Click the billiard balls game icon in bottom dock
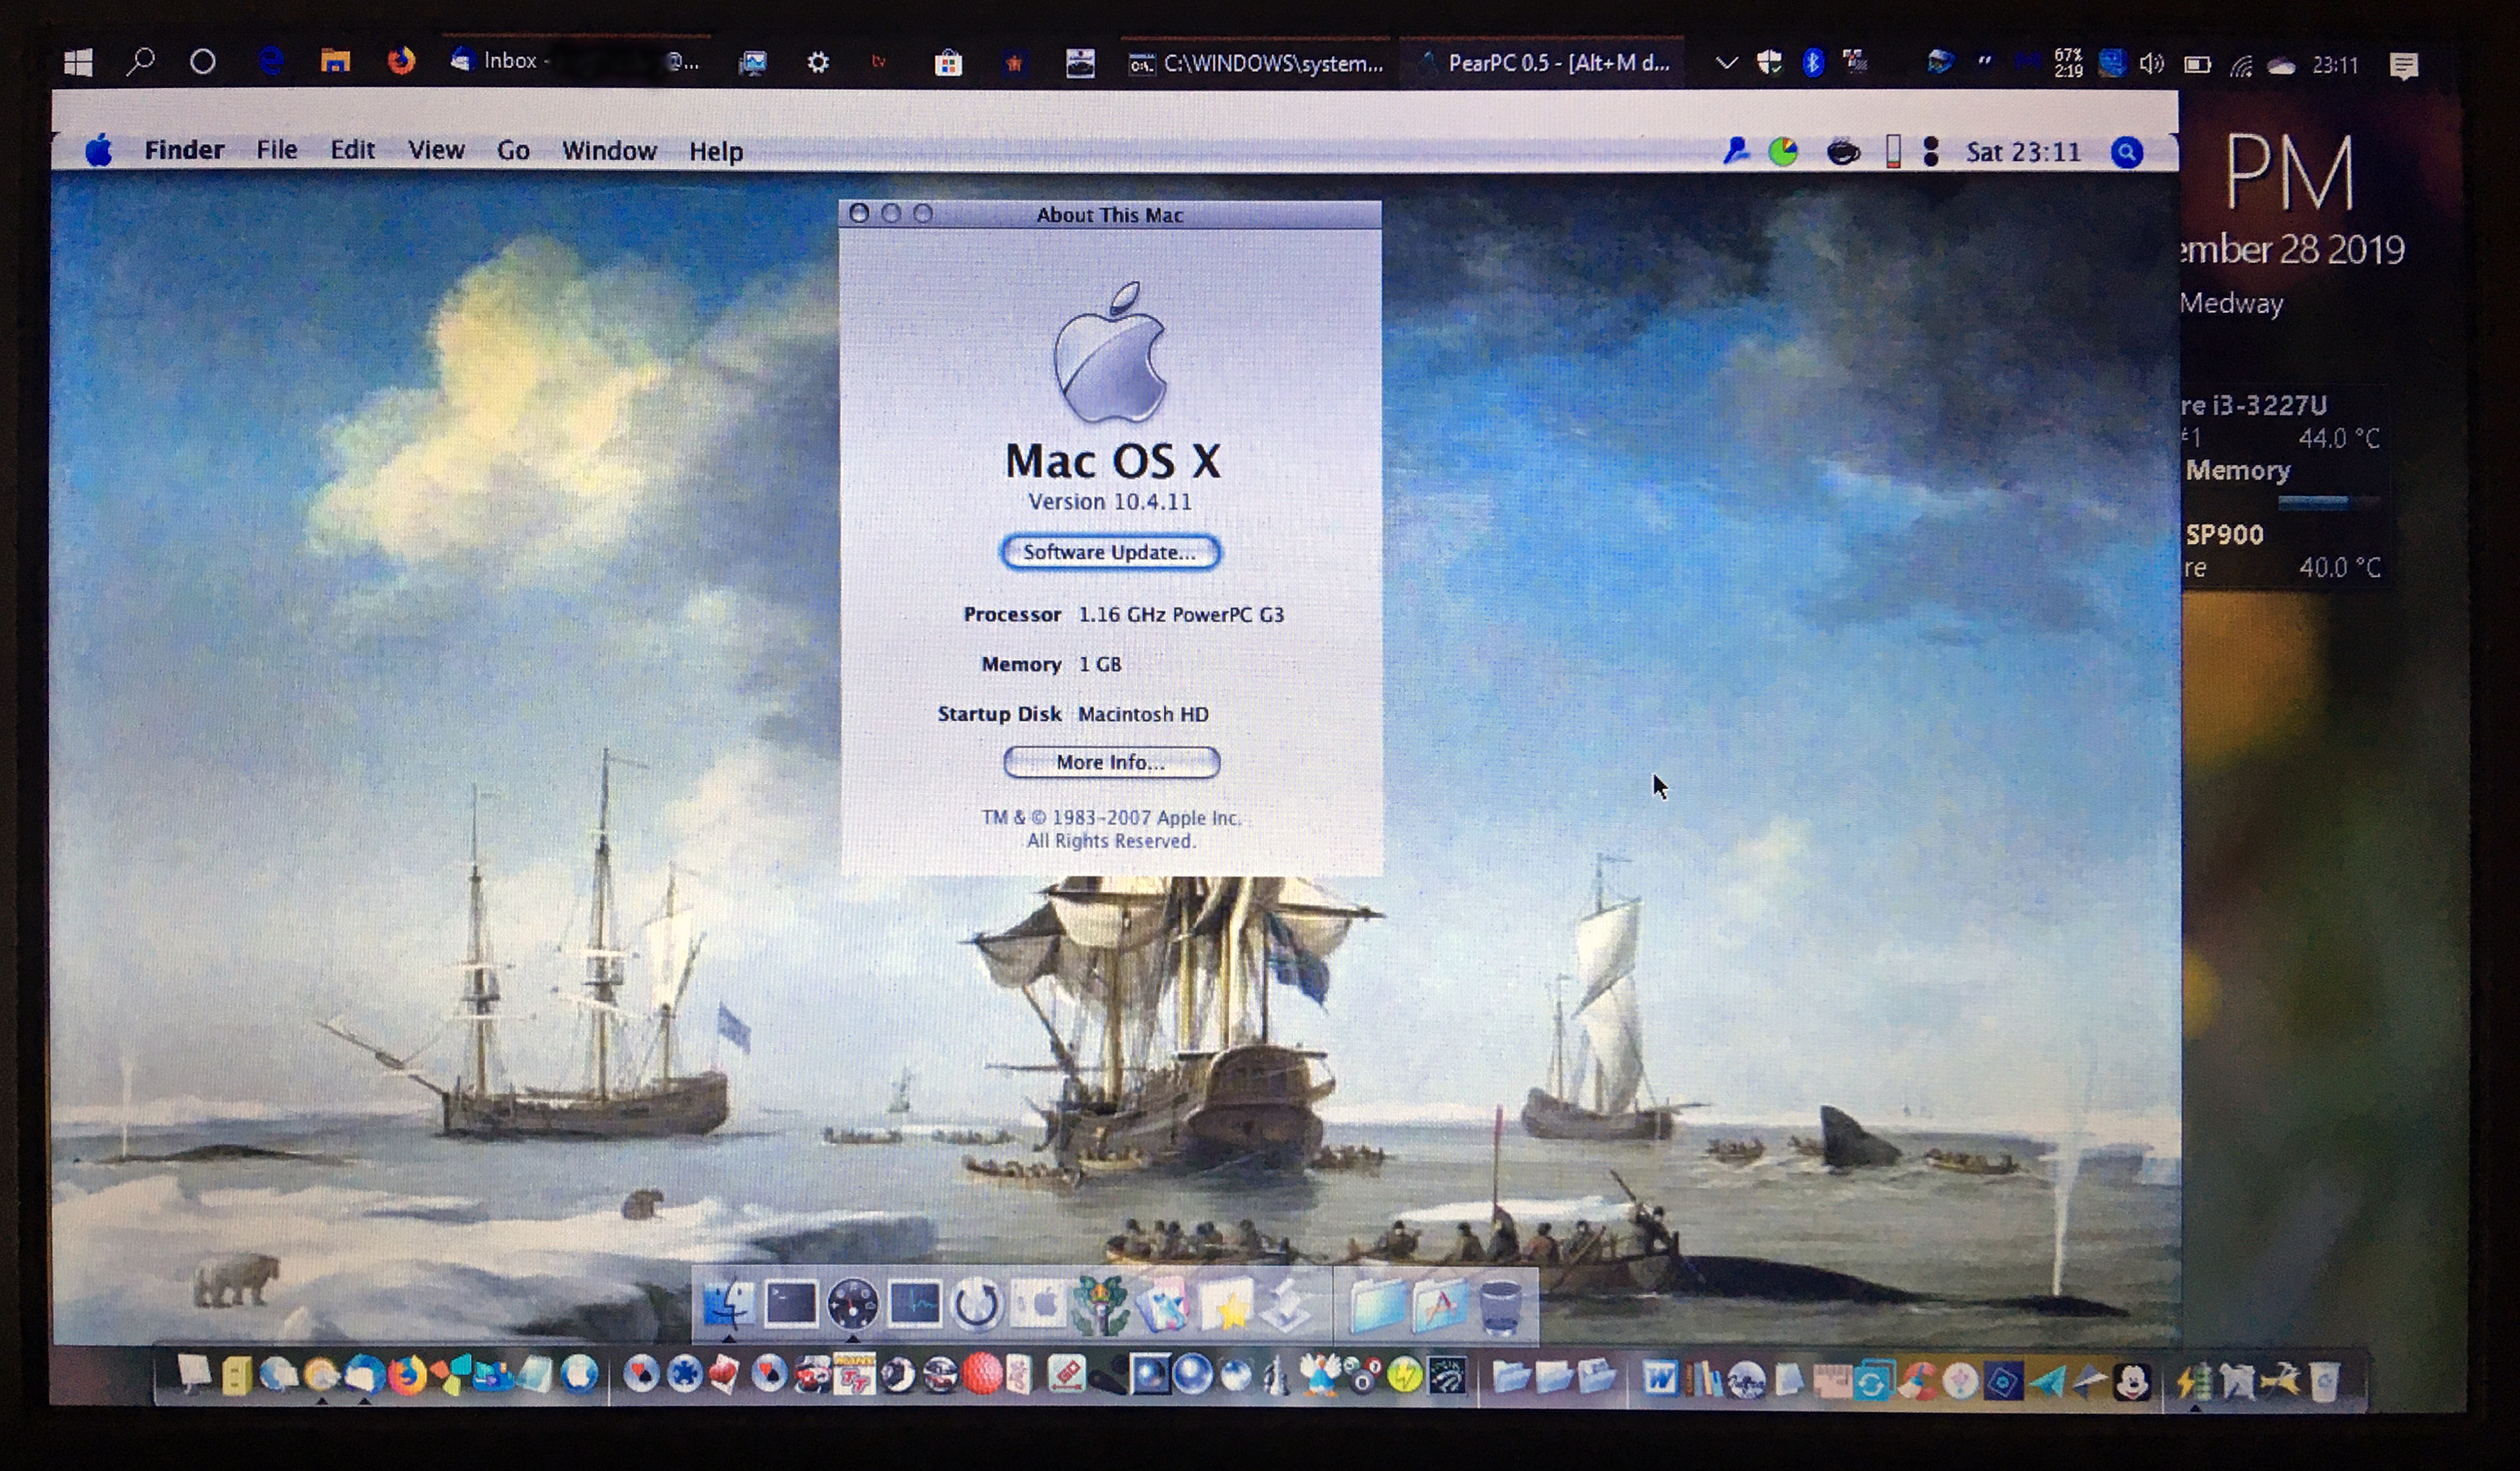Image resolution: width=2520 pixels, height=1471 pixels. (1364, 1376)
